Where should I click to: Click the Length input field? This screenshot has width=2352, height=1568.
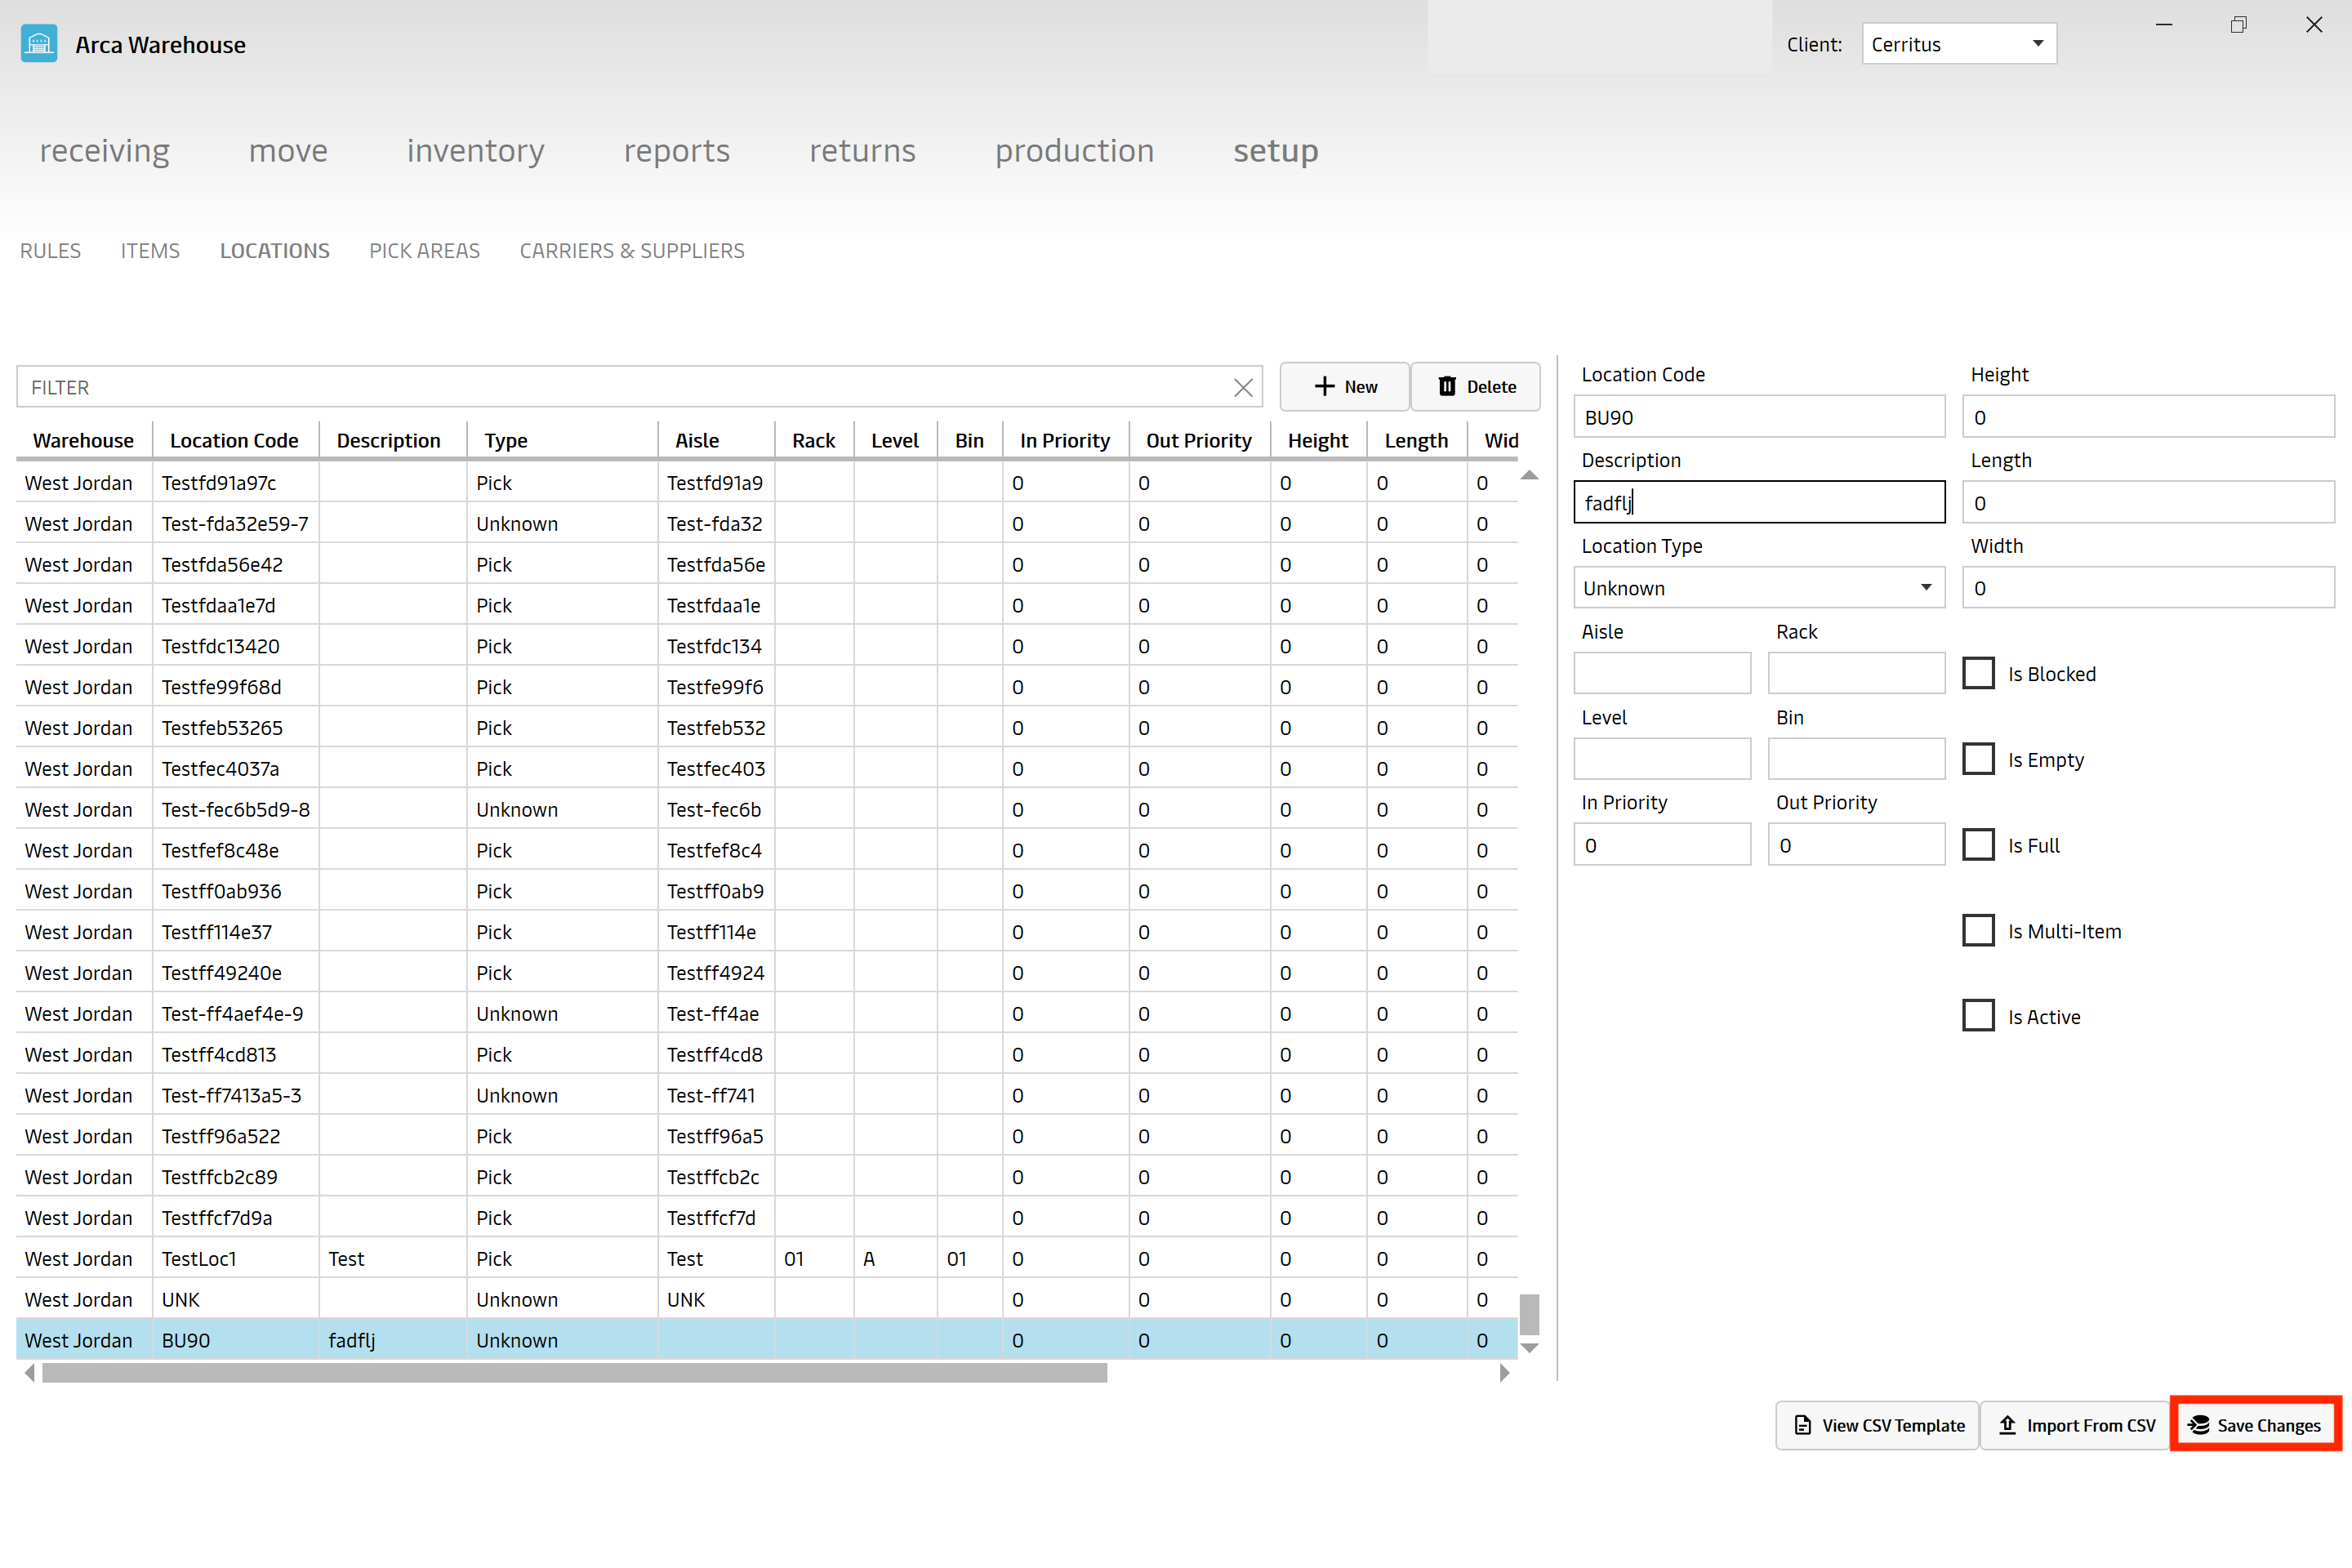2148,503
